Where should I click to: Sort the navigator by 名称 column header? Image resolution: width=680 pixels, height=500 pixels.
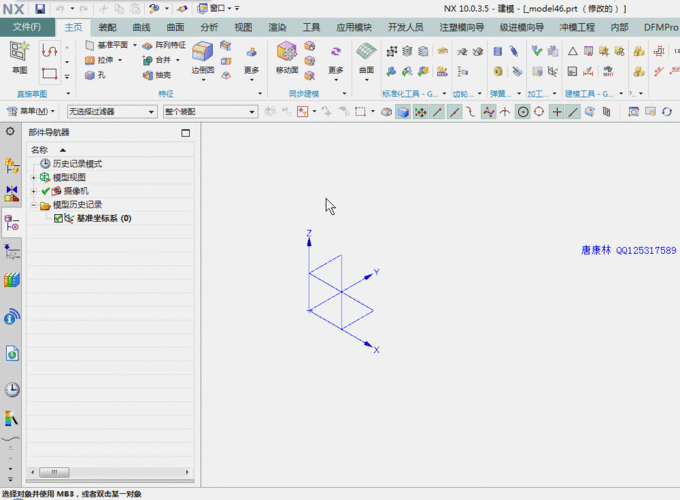tap(40, 149)
